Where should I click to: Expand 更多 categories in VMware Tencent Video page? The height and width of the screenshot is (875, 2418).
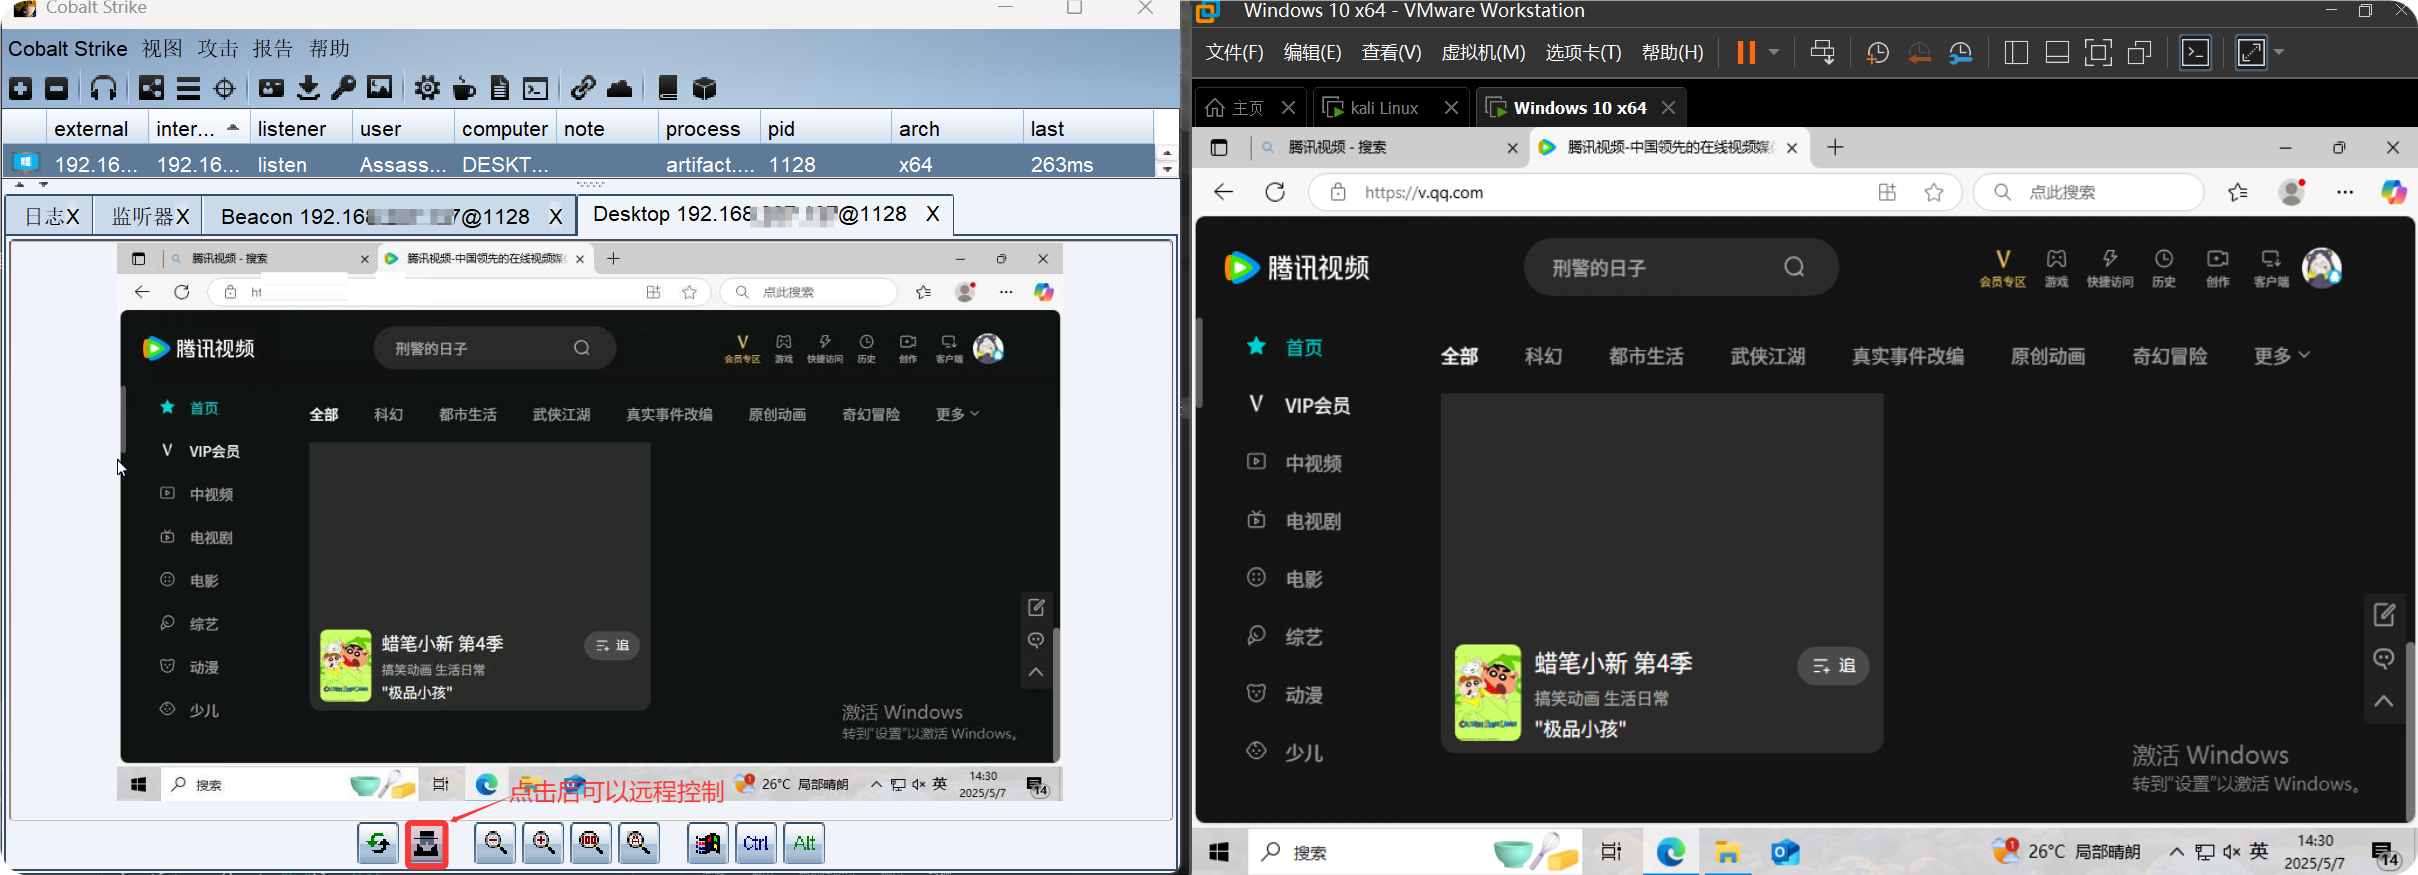pos(2282,356)
